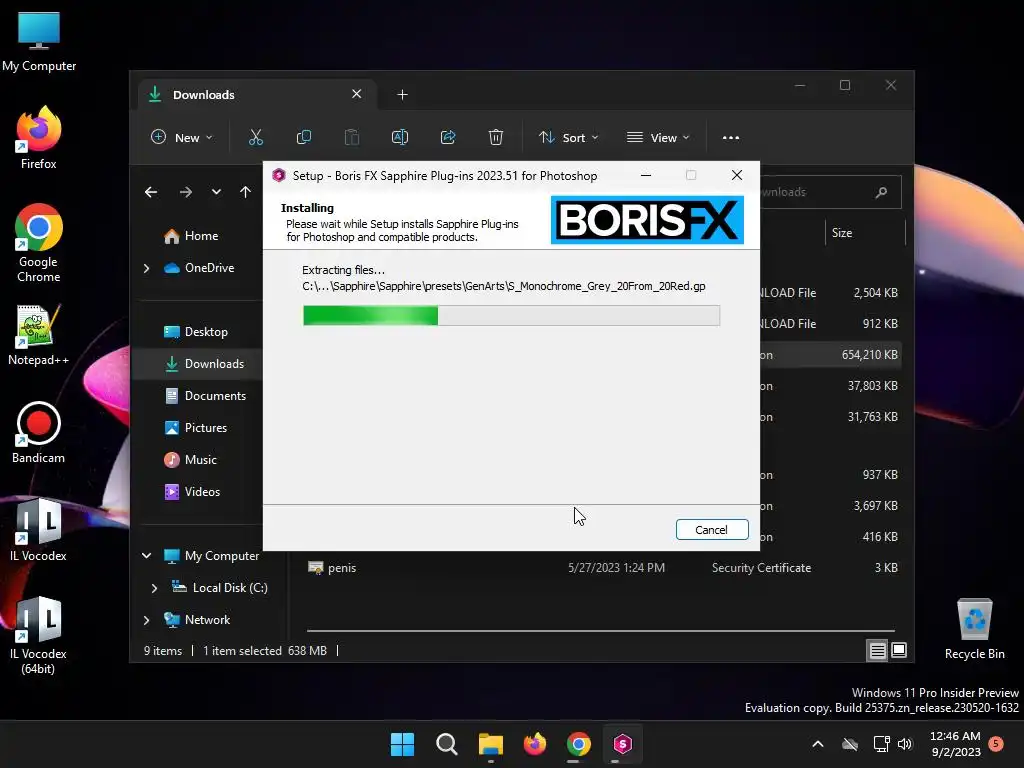Click the Cut icon in File Explorer toolbar
The width and height of the screenshot is (1024, 768).
point(255,137)
